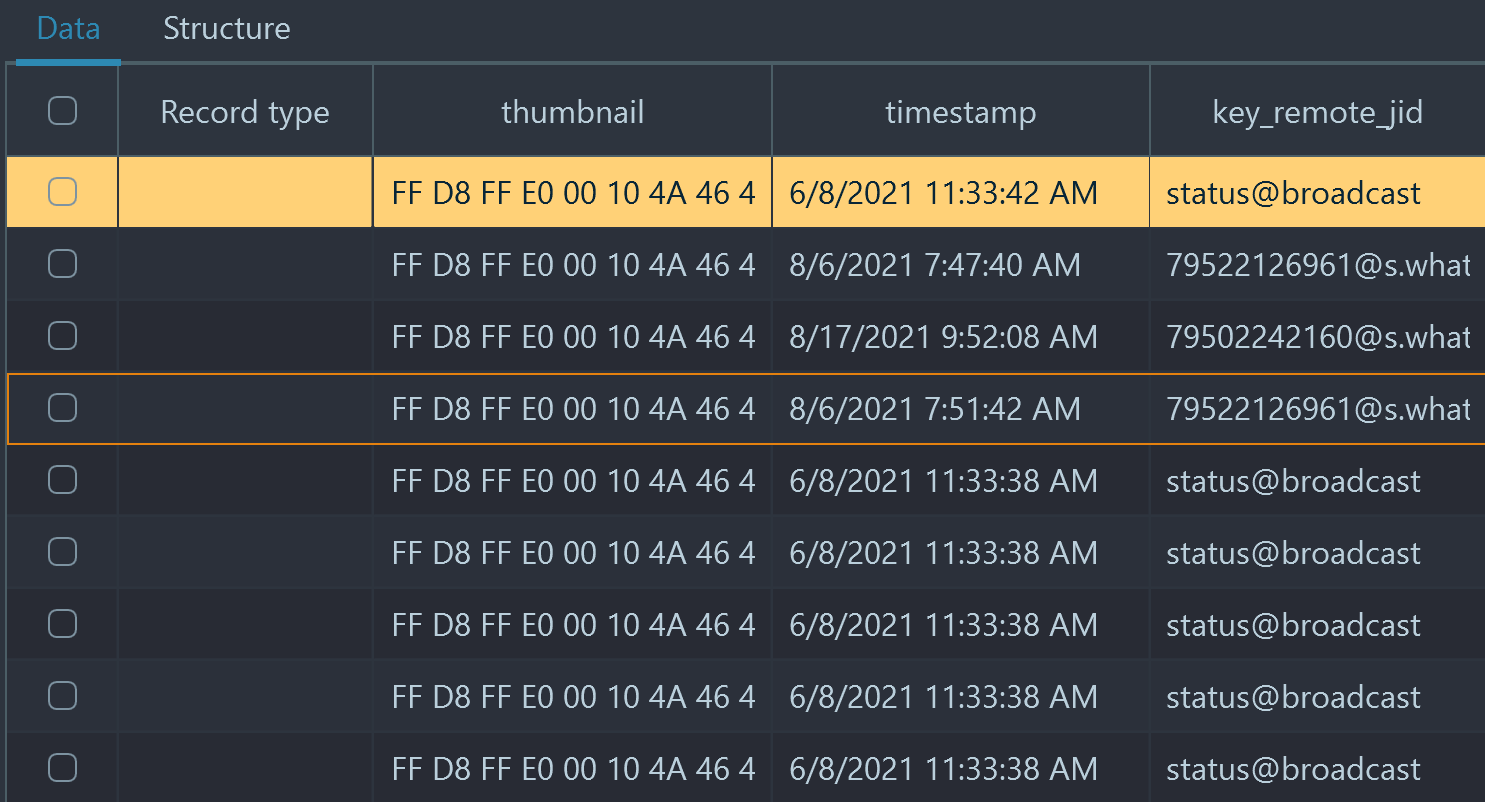
Task: Sort by the timestamp column header
Action: click(x=961, y=111)
